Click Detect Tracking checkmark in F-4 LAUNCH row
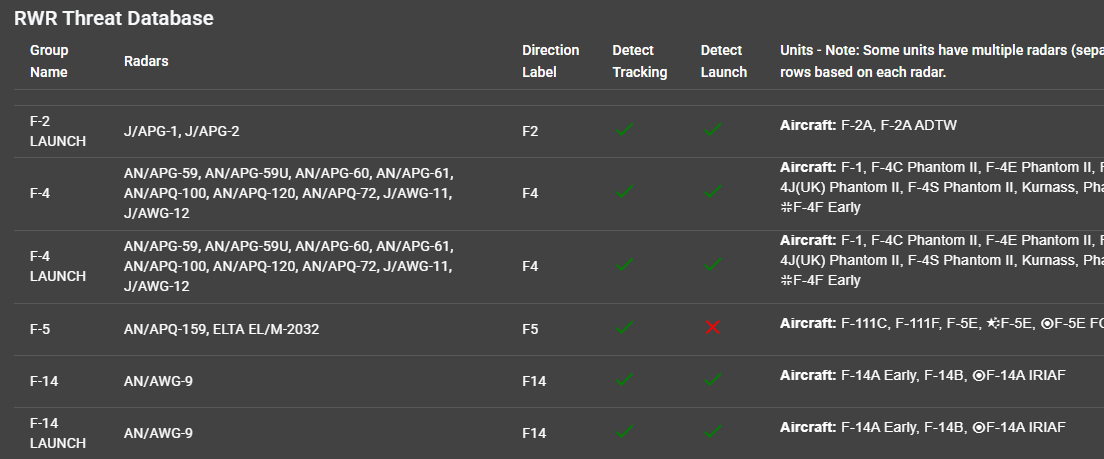Screen dimensions: 1104x459 coord(625,265)
